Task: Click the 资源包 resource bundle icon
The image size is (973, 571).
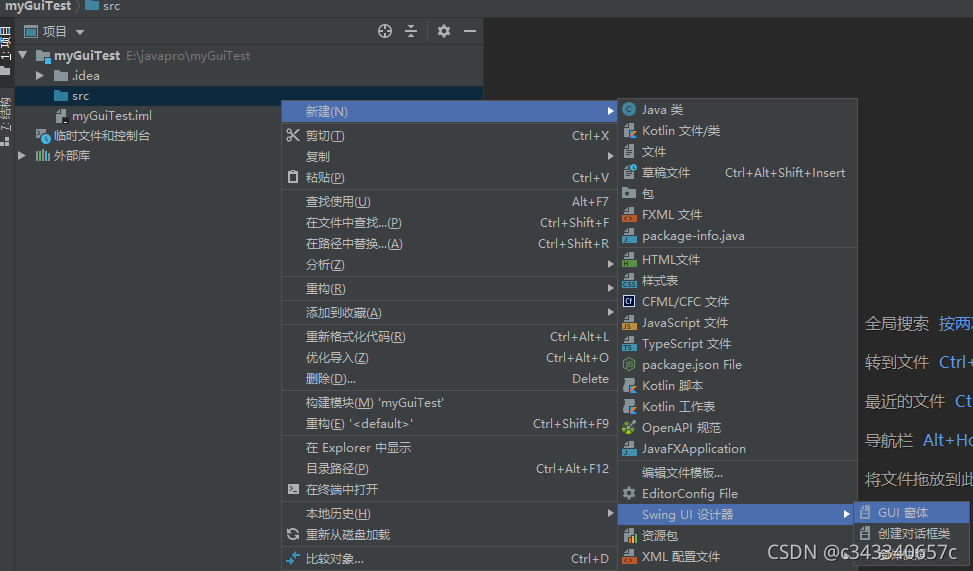Action: (629, 536)
